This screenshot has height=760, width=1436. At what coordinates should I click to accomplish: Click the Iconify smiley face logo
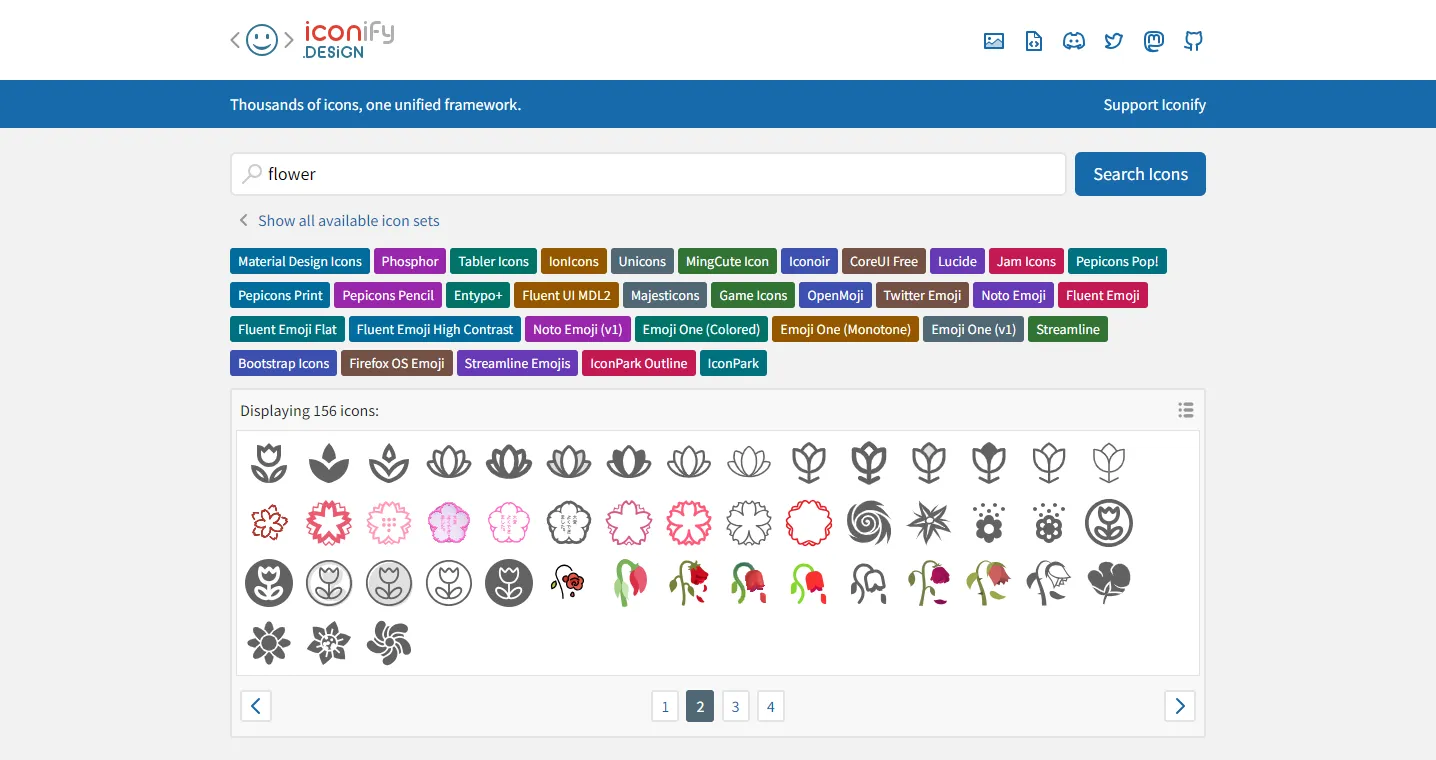[261, 40]
